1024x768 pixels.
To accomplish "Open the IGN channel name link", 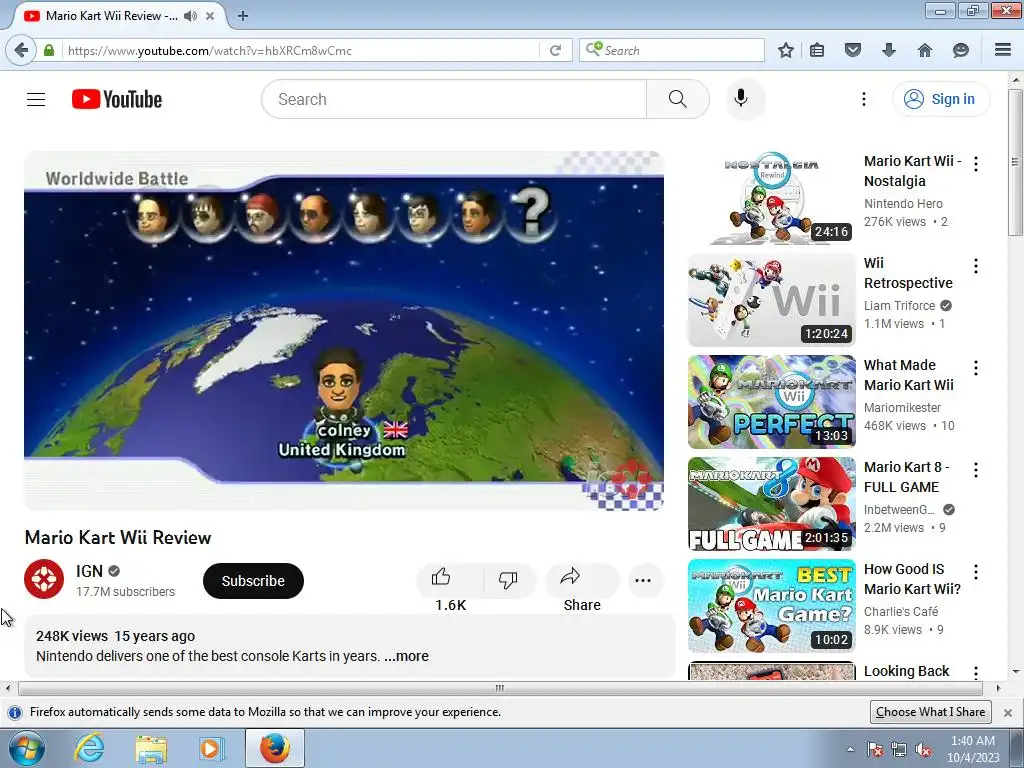I will click(x=89, y=571).
